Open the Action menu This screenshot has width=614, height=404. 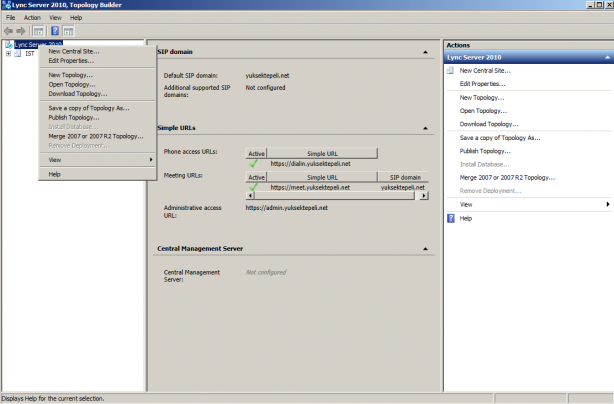[32, 18]
